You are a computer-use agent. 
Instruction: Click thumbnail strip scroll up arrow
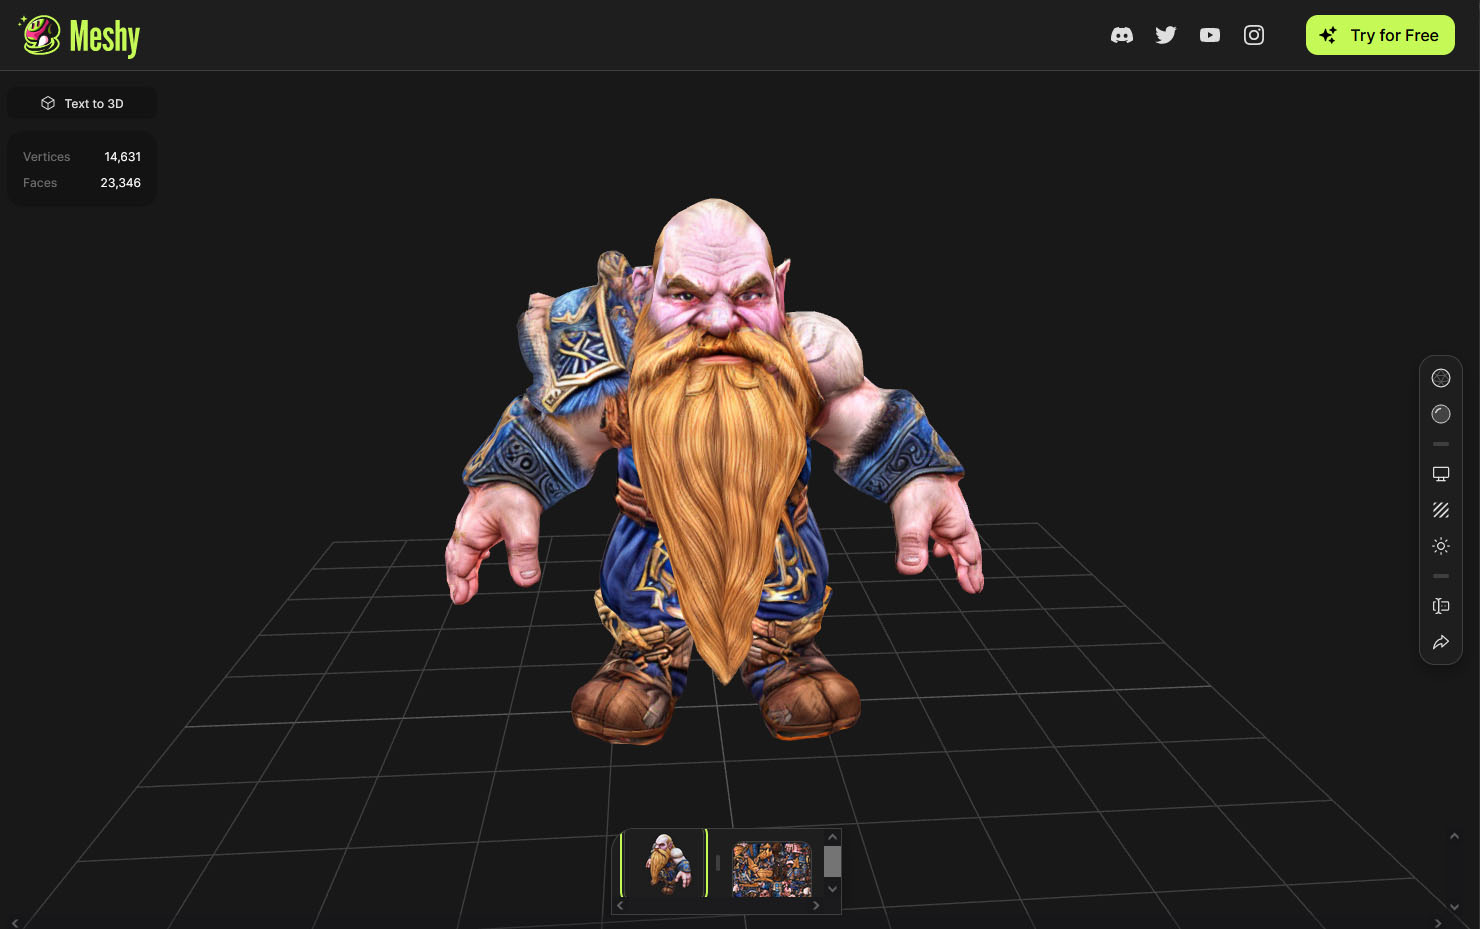(x=832, y=837)
